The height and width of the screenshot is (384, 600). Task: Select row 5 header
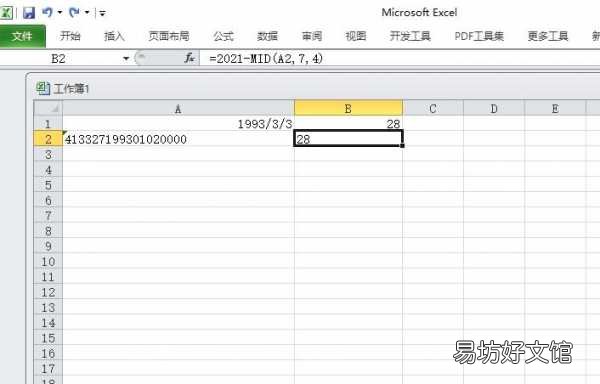pos(48,185)
